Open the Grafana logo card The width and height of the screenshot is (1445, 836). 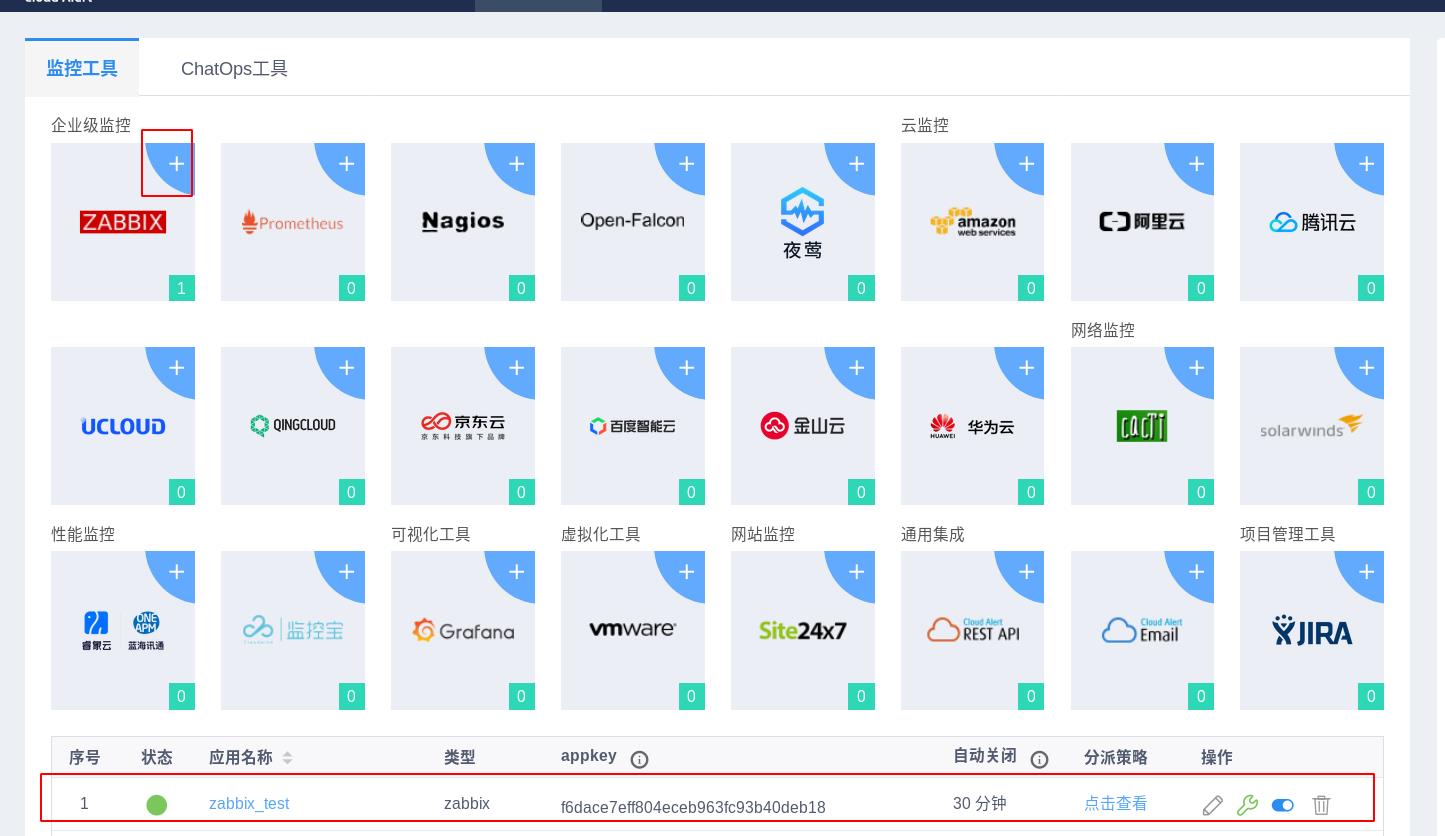(463, 630)
